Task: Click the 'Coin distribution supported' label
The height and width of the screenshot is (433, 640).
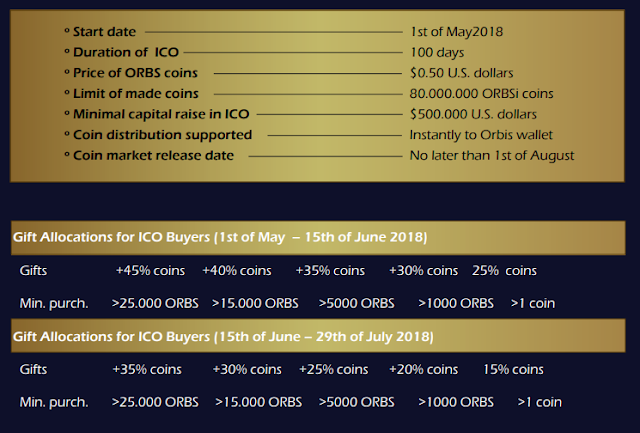Action: pos(162,135)
